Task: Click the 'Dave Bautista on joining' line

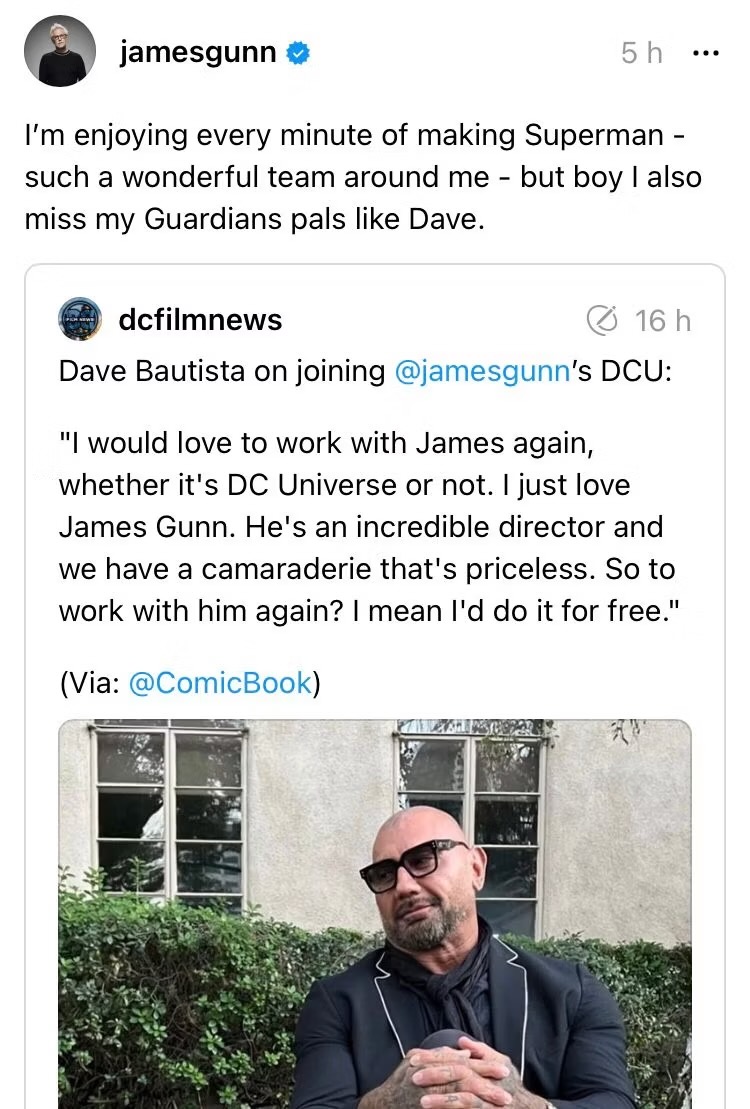Action: [x=365, y=371]
